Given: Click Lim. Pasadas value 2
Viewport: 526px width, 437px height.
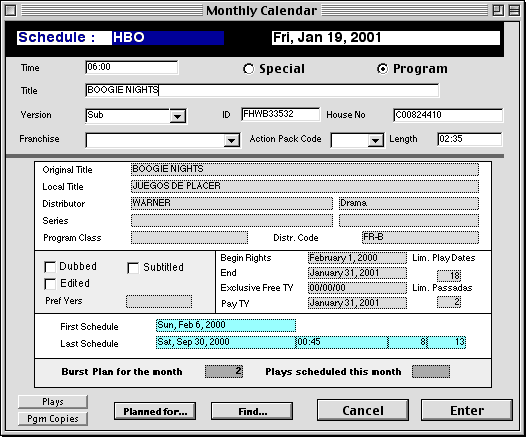Looking at the screenshot, I should (x=449, y=302).
